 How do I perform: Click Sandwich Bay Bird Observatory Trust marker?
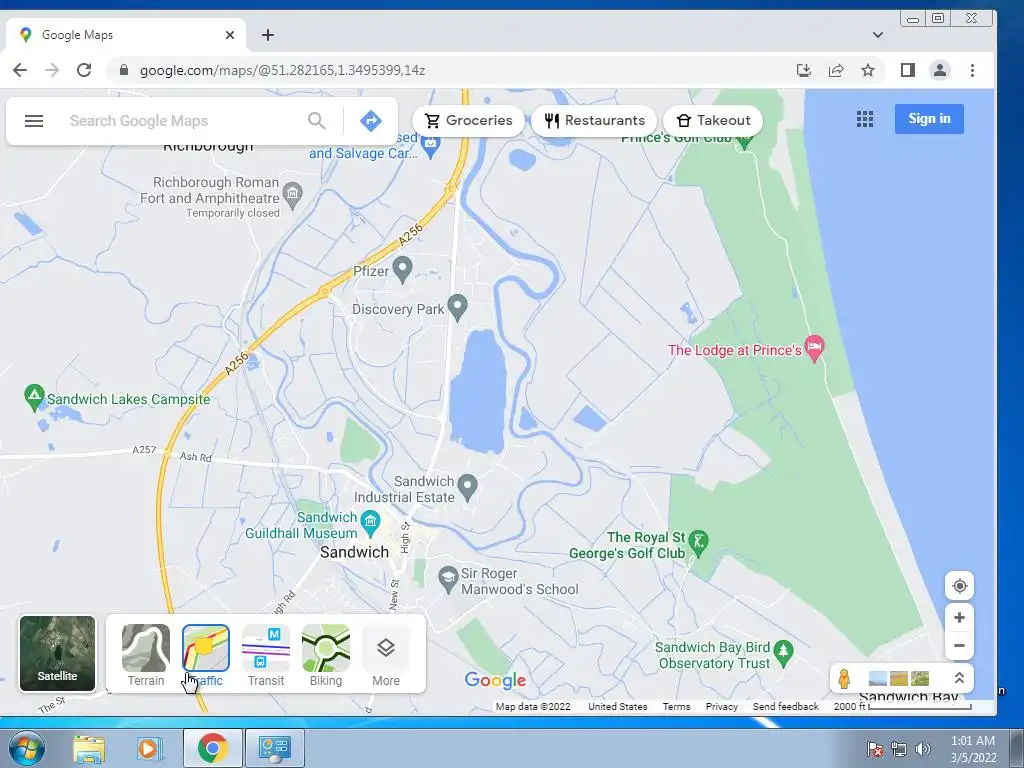[783, 652]
